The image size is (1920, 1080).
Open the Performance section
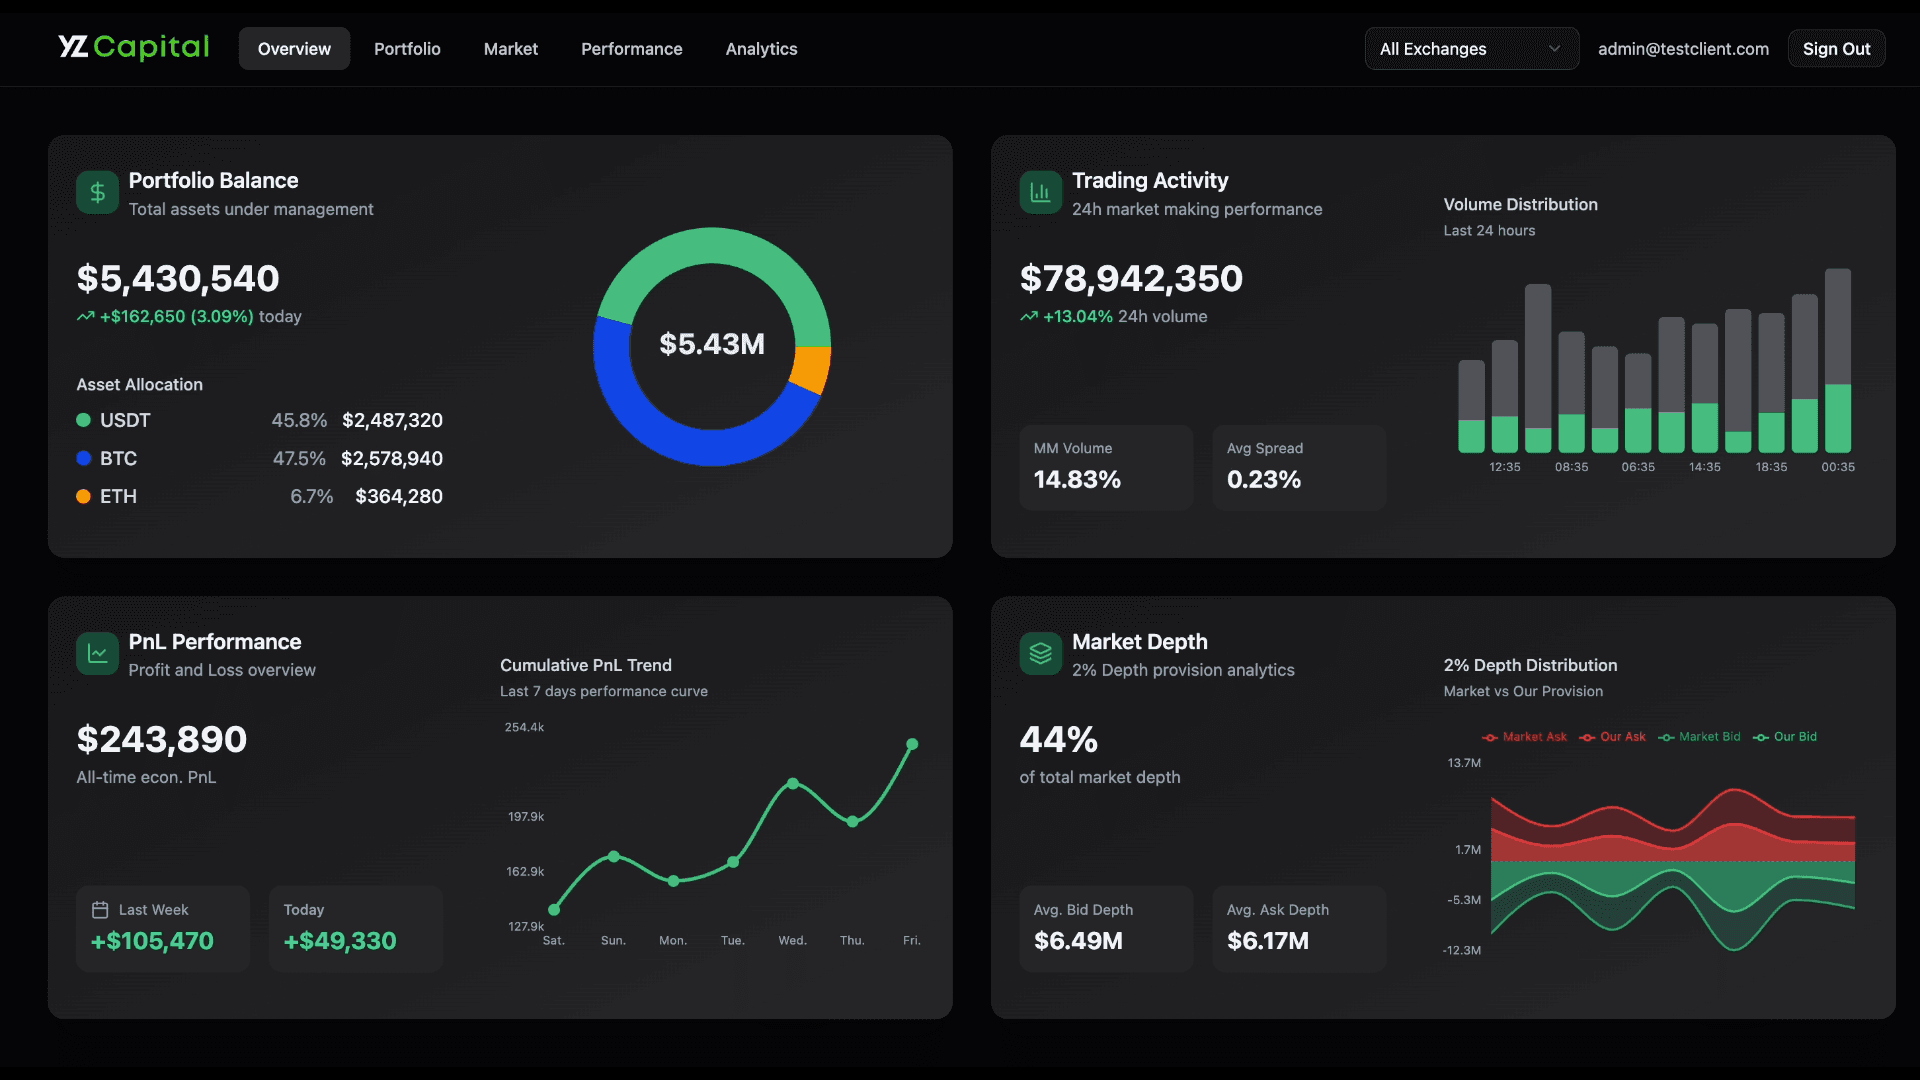[631, 48]
